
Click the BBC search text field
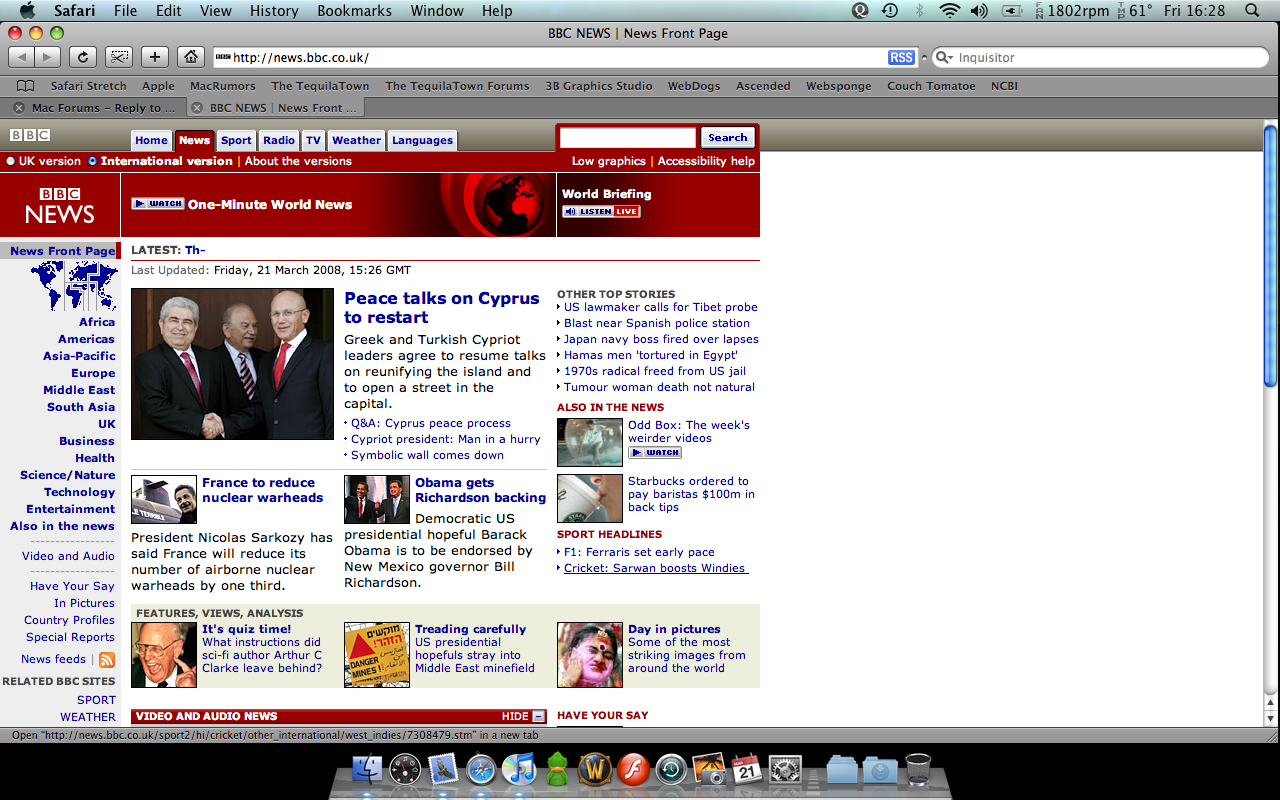pos(628,138)
